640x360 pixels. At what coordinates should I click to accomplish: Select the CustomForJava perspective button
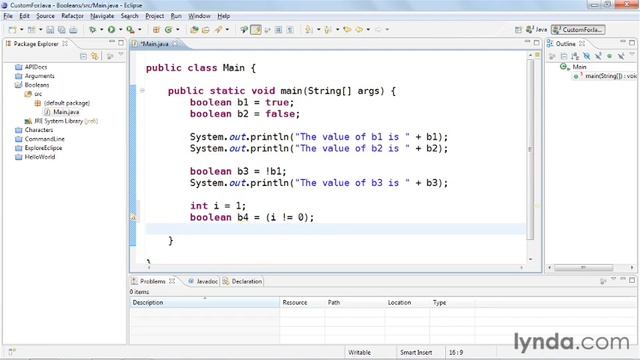pyautogui.click(x=578, y=29)
